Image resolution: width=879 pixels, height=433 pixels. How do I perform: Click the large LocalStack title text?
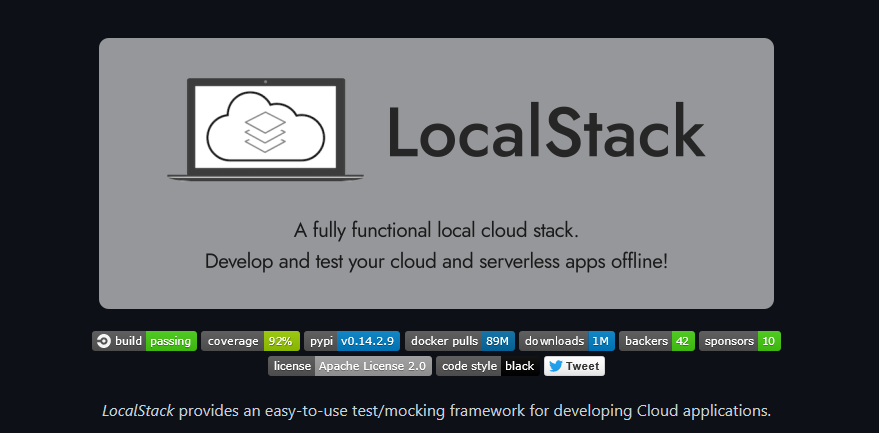pos(545,130)
